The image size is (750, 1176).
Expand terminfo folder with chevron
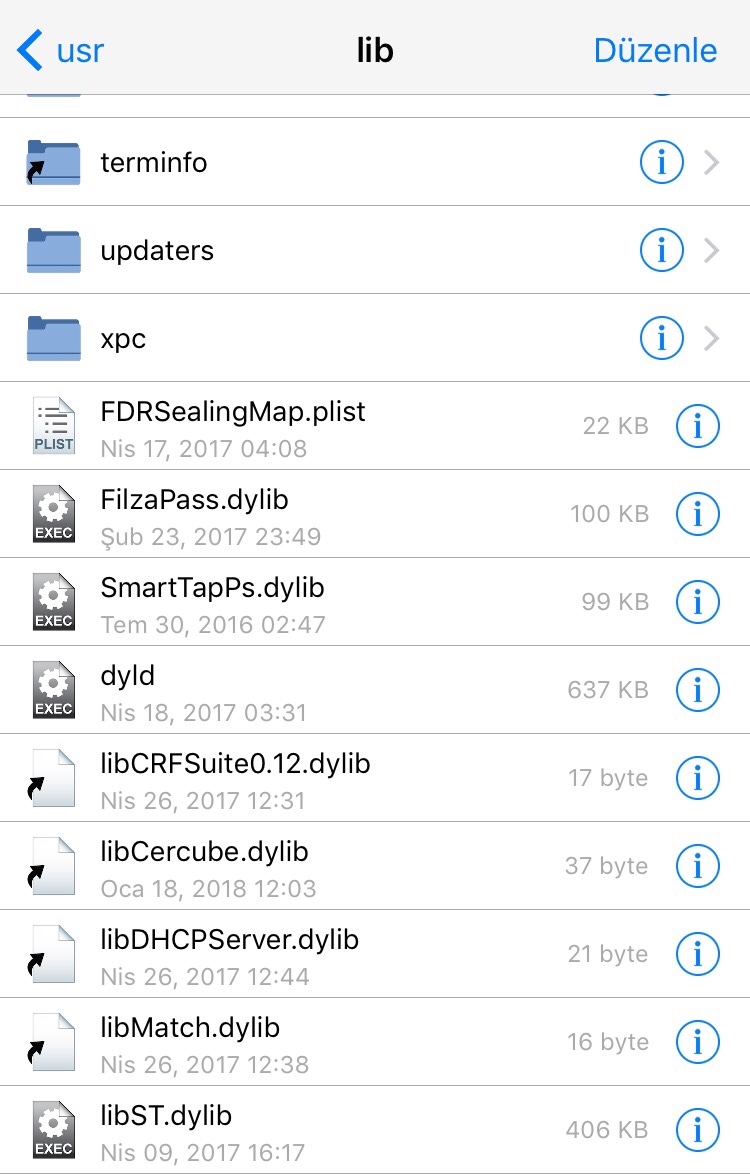712,162
